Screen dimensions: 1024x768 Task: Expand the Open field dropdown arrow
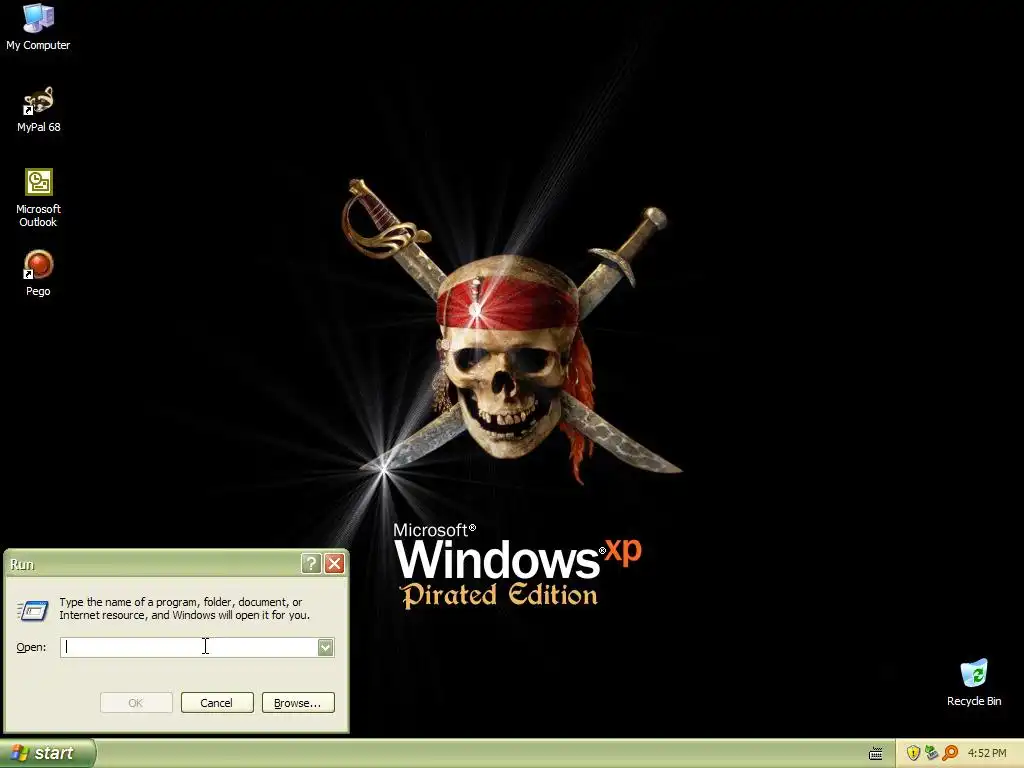pyautogui.click(x=325, y=647)
